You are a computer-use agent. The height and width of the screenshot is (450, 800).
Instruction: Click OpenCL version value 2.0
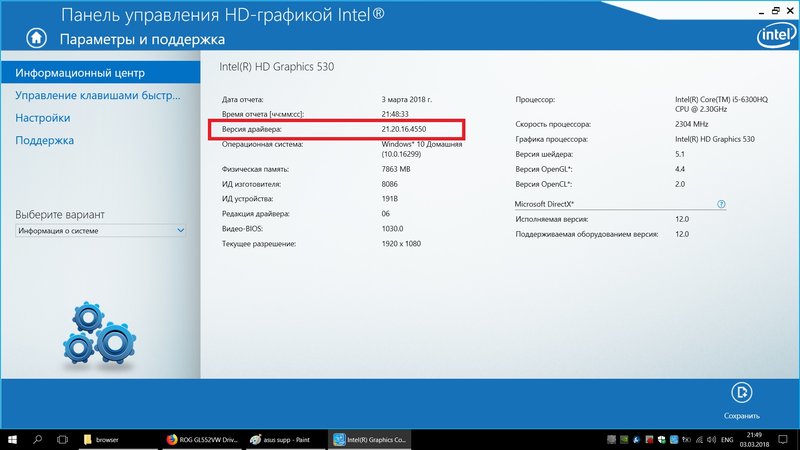(x=680, y=184)
